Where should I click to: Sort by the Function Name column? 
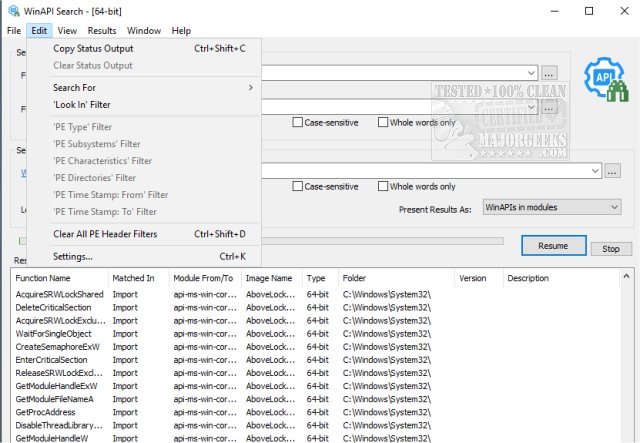click(x=60, y=278)
